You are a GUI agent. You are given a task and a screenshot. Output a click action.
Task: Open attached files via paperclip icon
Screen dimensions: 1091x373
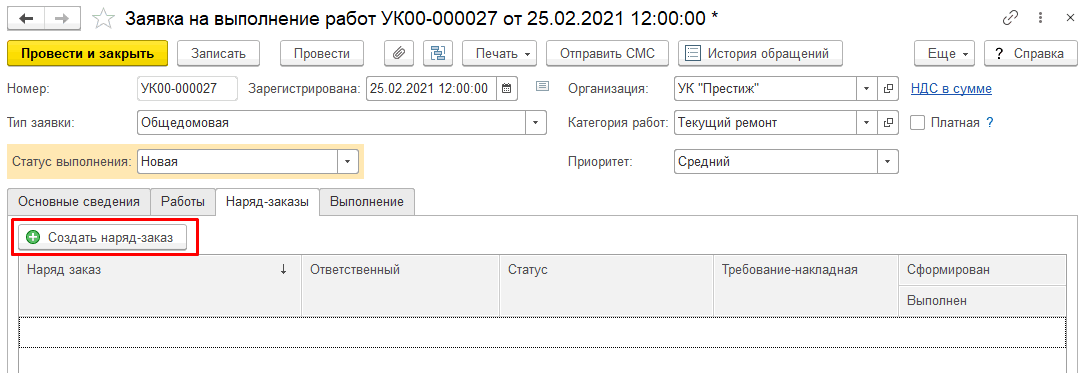click(399, 53)
